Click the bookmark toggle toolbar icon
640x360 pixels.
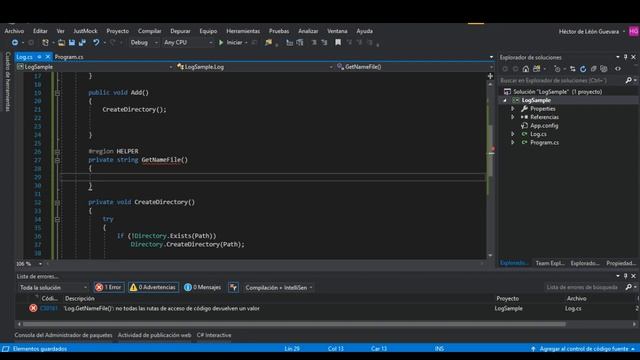(x=338, y=42)
